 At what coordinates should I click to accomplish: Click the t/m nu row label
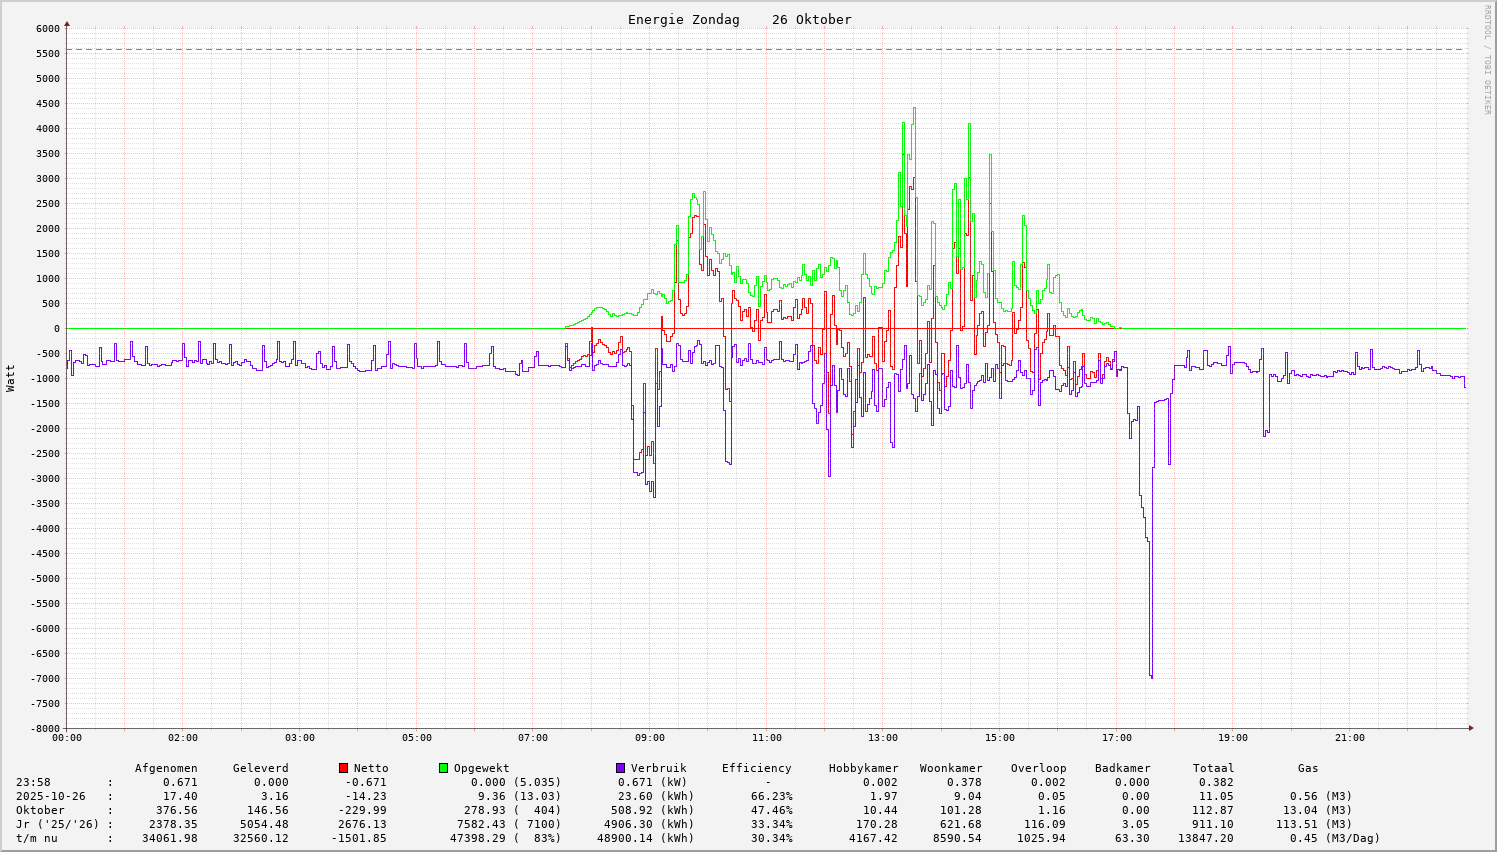pyautogui.click(x=36, y=838)
